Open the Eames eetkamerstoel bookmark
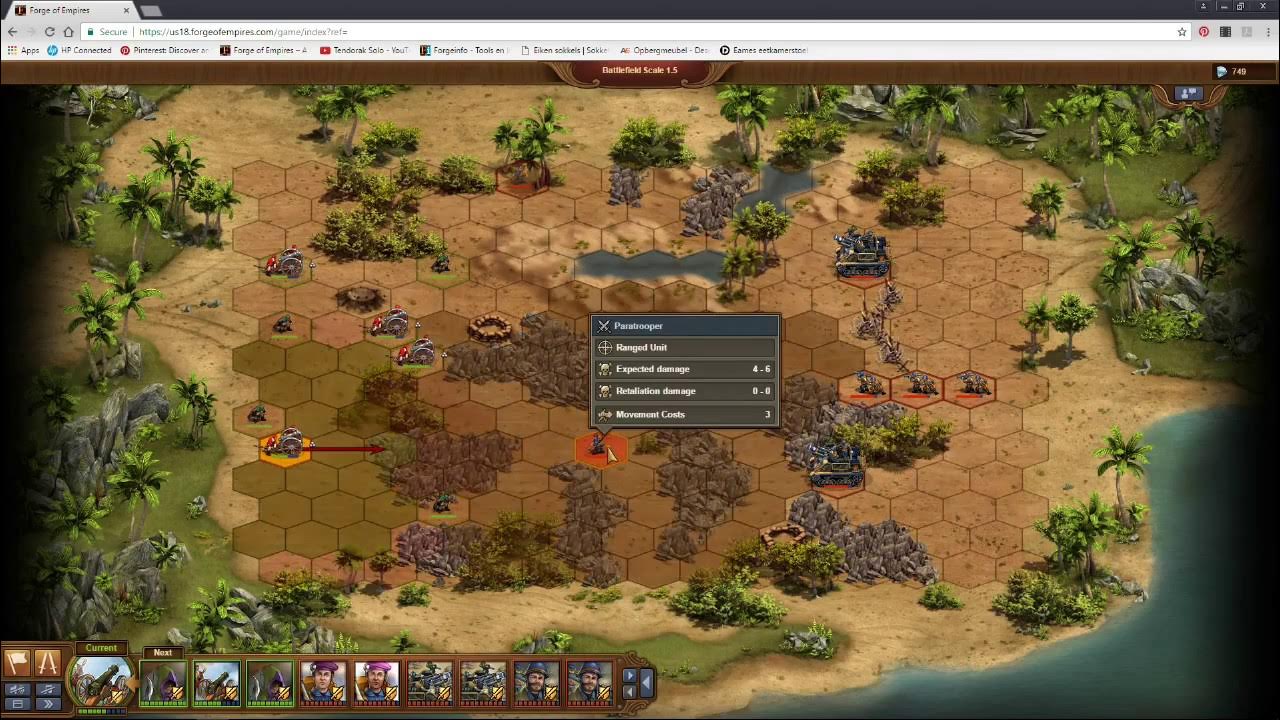Screen dimensions: 1280x720 tap(763, 50)
